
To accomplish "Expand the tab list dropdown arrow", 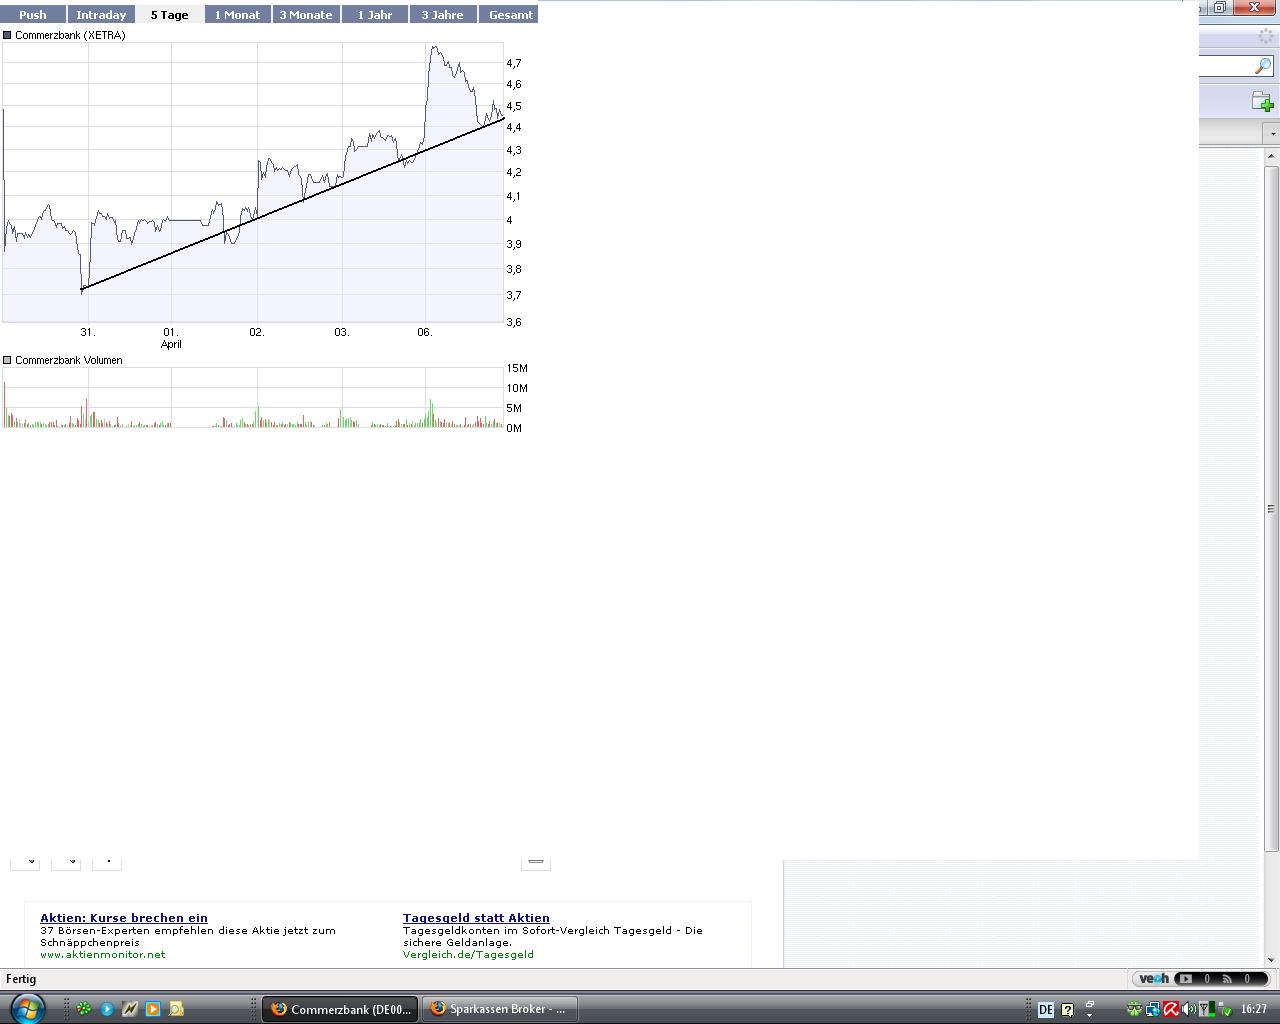I will click(1272, 133).
